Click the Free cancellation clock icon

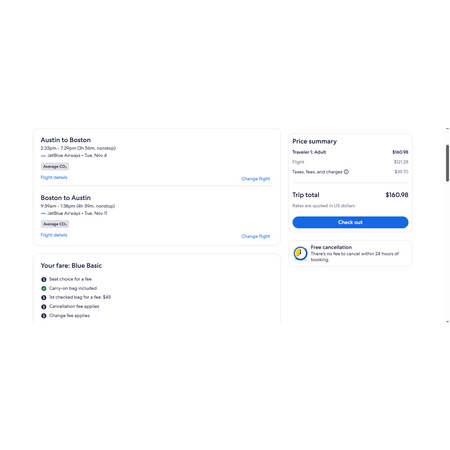coord(300,253)
